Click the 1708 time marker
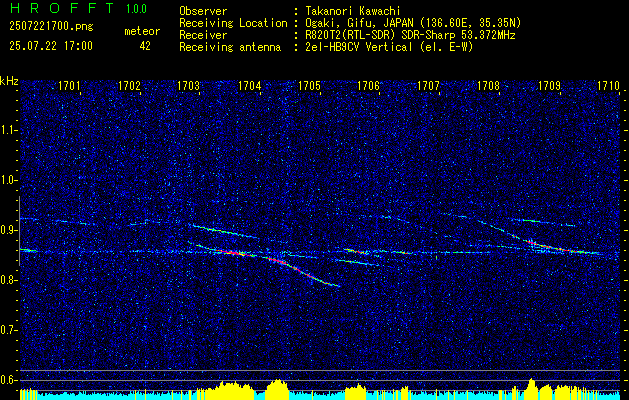Viewport: 629px width, 400px height. click(x=489, y=86)
